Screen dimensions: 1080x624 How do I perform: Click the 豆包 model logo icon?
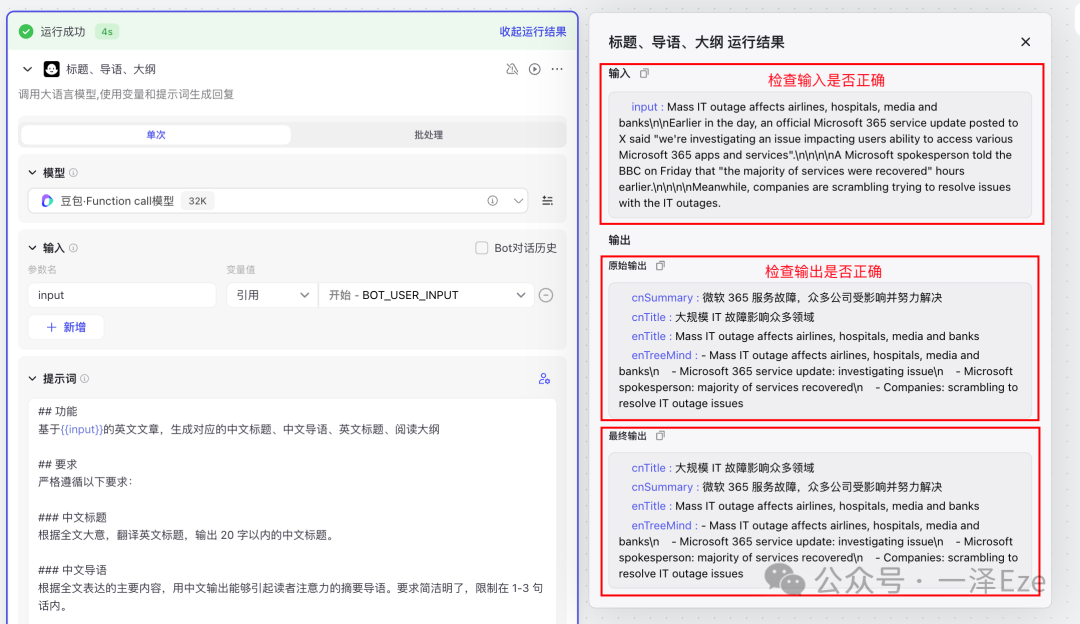[47, 200]
